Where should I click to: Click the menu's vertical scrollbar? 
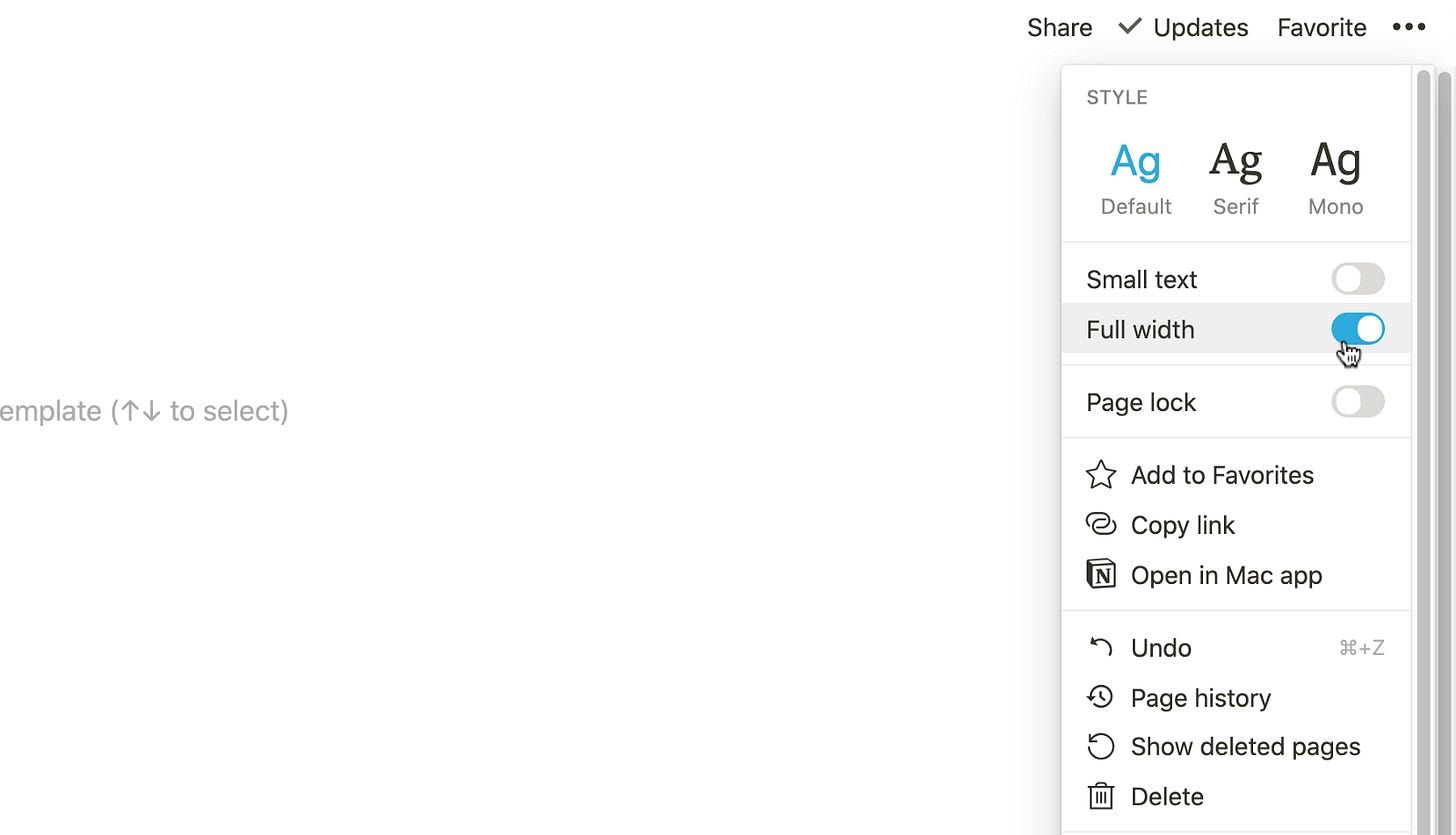(1423, 450)
